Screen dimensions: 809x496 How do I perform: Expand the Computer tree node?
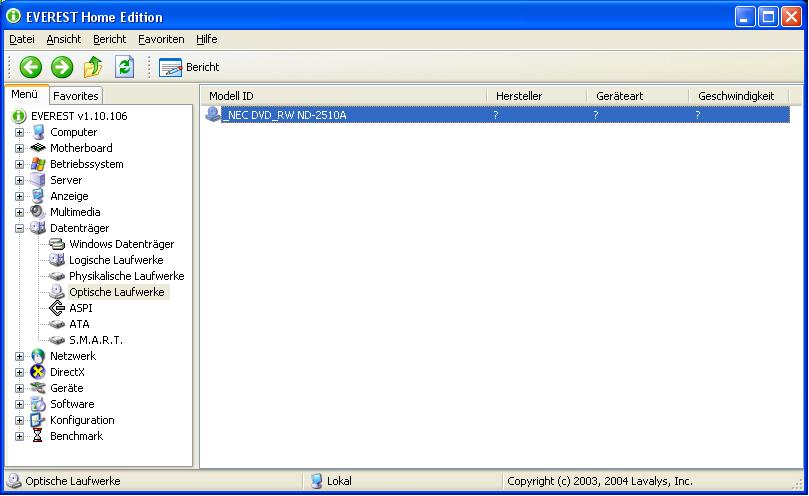tap(20, 133)
